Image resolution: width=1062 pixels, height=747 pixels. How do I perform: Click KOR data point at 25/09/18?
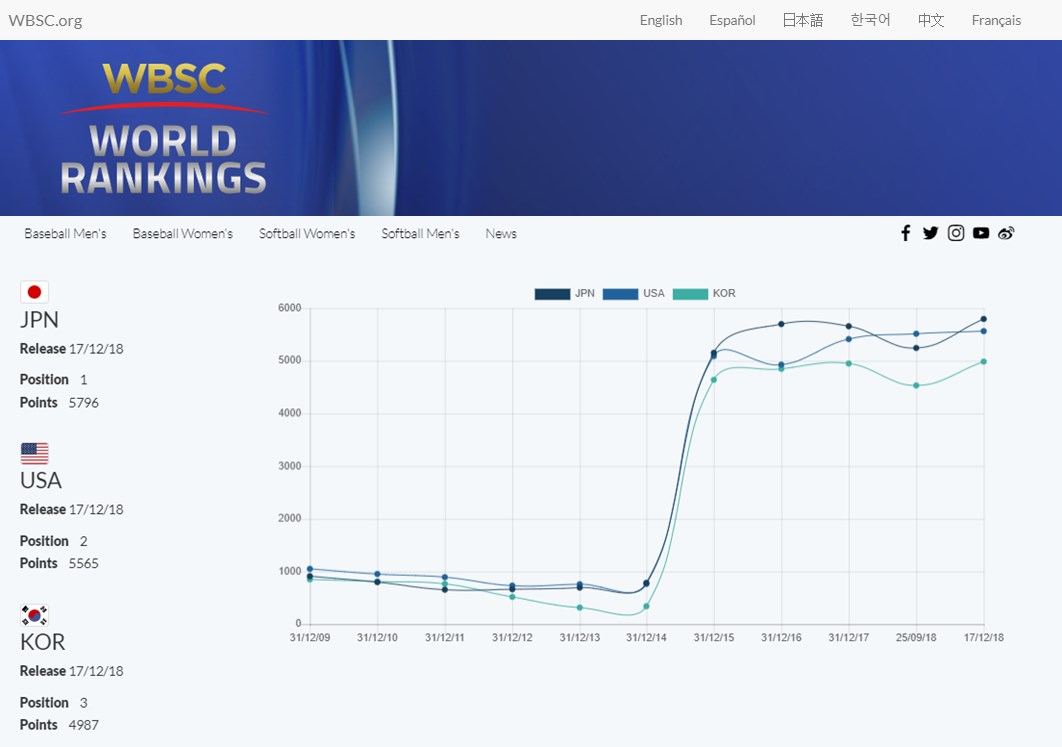coord(916,385)
